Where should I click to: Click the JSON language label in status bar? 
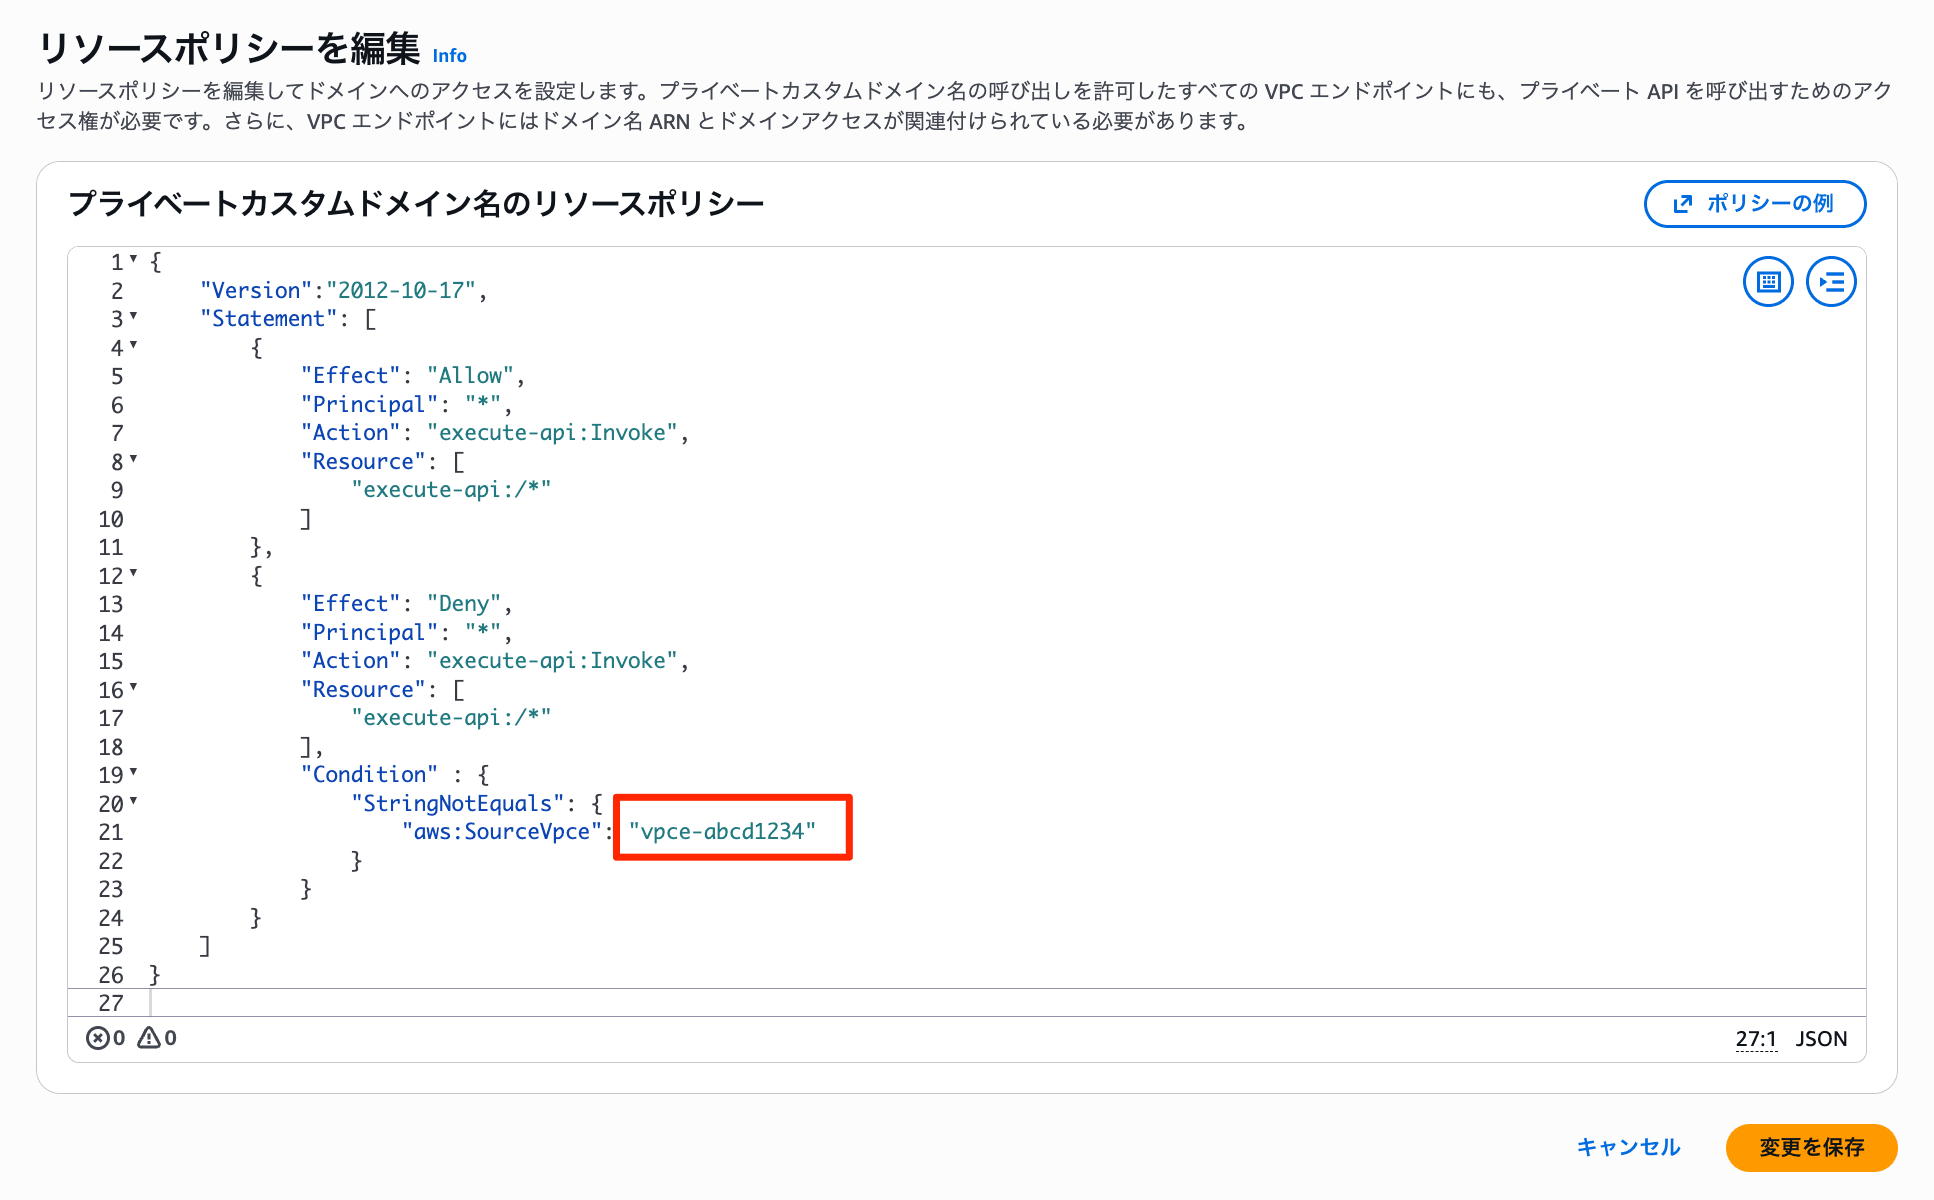(1821, 1038)
